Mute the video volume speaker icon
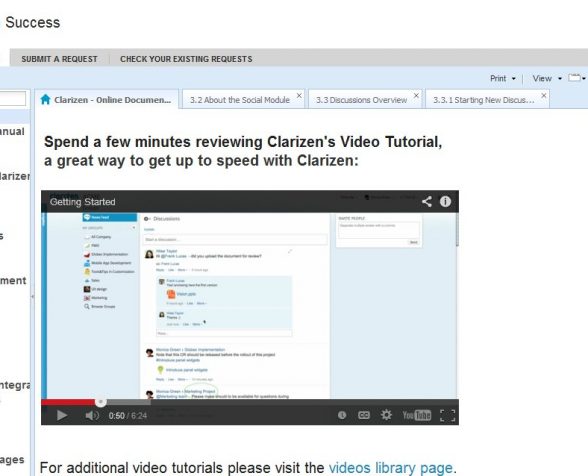Image resolution: width=588 pixels, height=476 pixels. pyautogui.click(x=92, y=415)
